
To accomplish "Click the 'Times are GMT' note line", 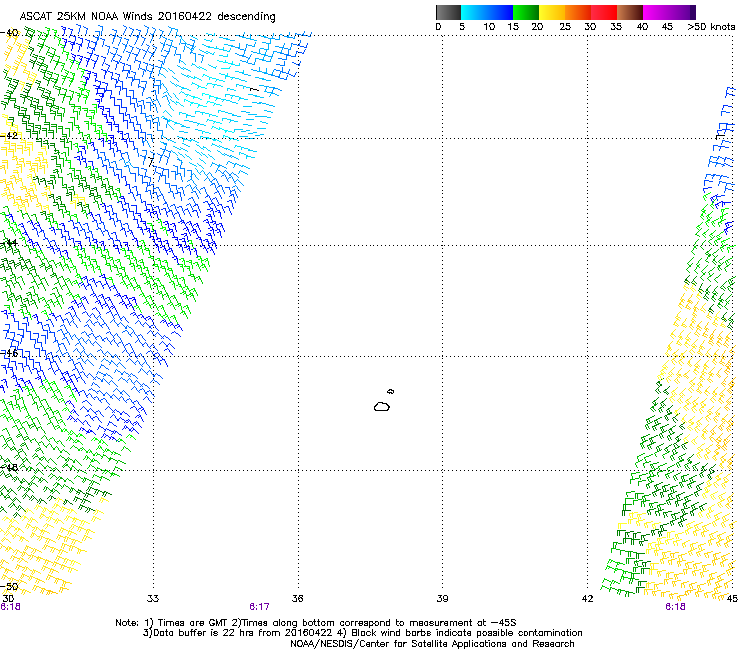I will point(316,623).
